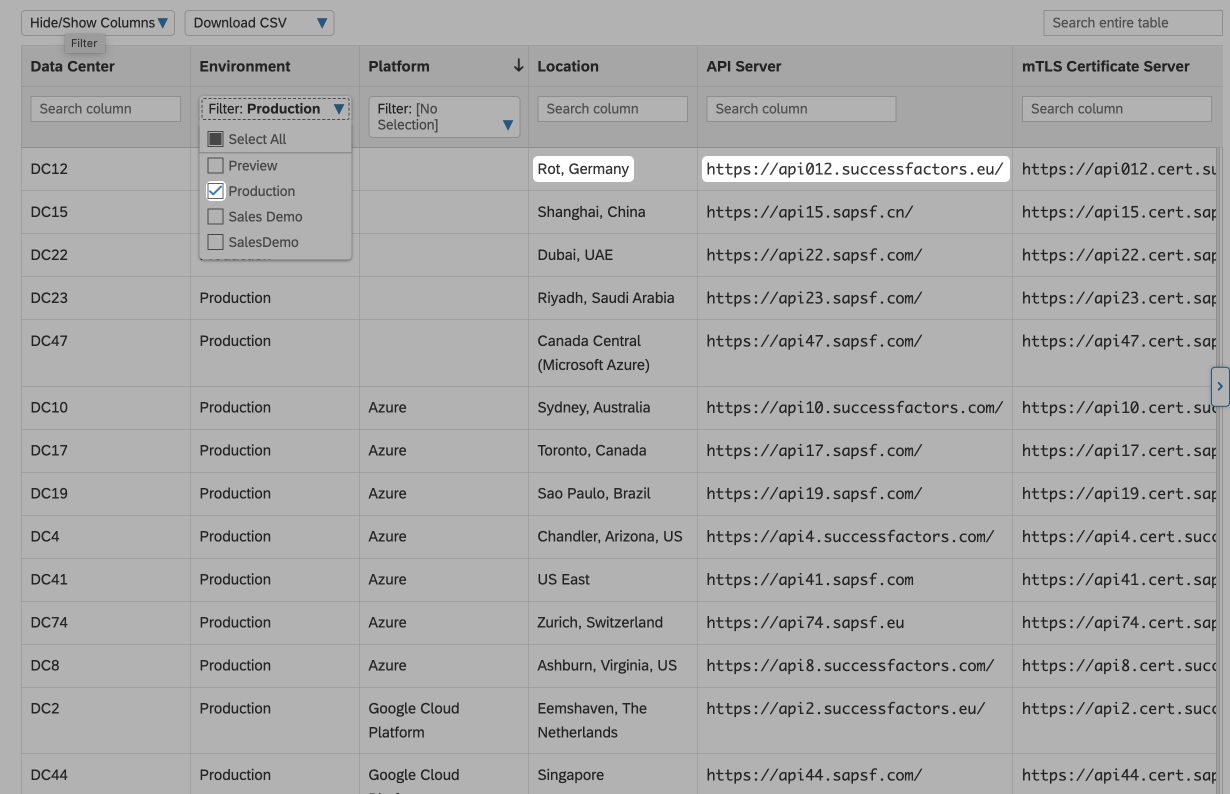
Task: Enable the Sales Demo checkbox
Action: coord(215,217)
